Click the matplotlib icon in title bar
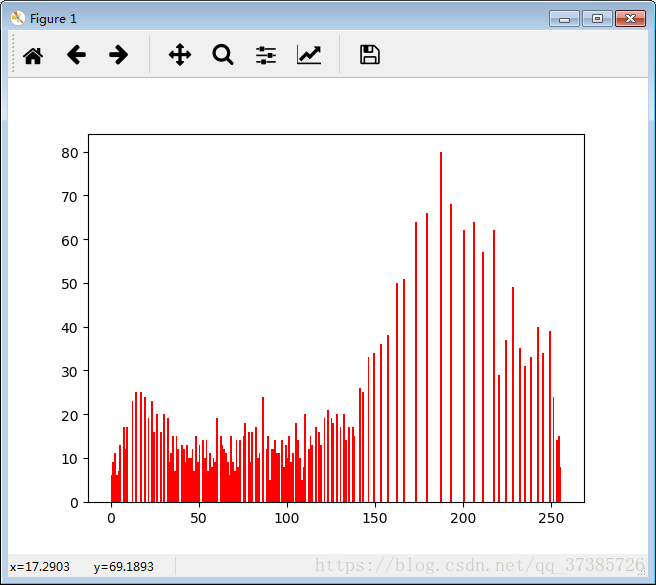 click(x=18, y=18)
